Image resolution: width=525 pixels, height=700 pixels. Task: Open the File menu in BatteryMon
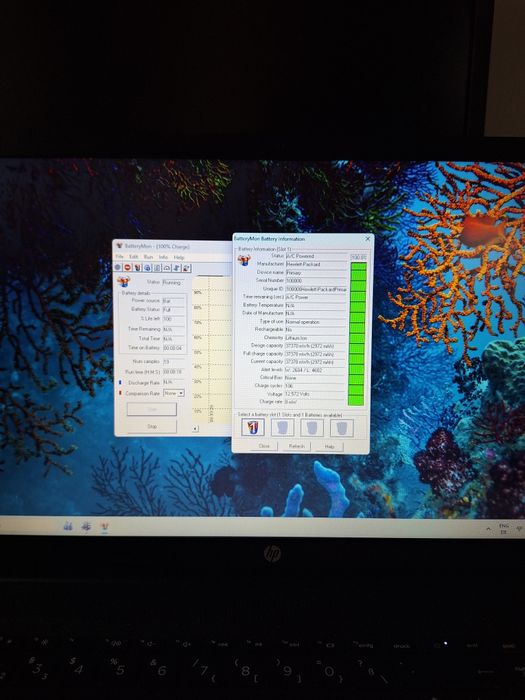[120, 257]
